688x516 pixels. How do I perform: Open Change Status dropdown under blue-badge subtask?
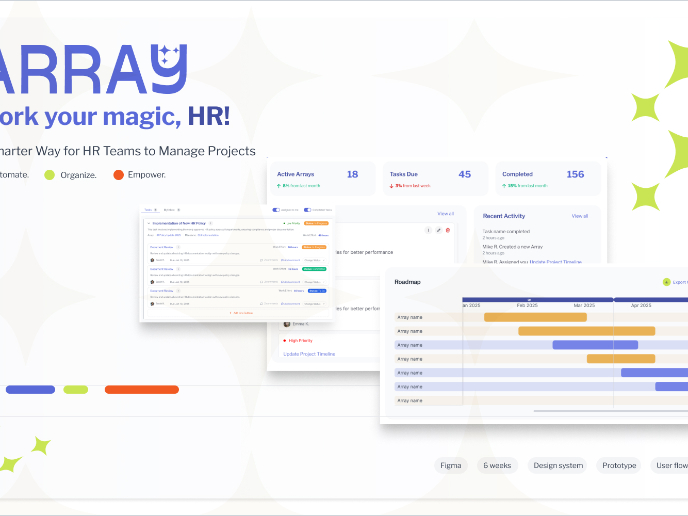(314, 304)
